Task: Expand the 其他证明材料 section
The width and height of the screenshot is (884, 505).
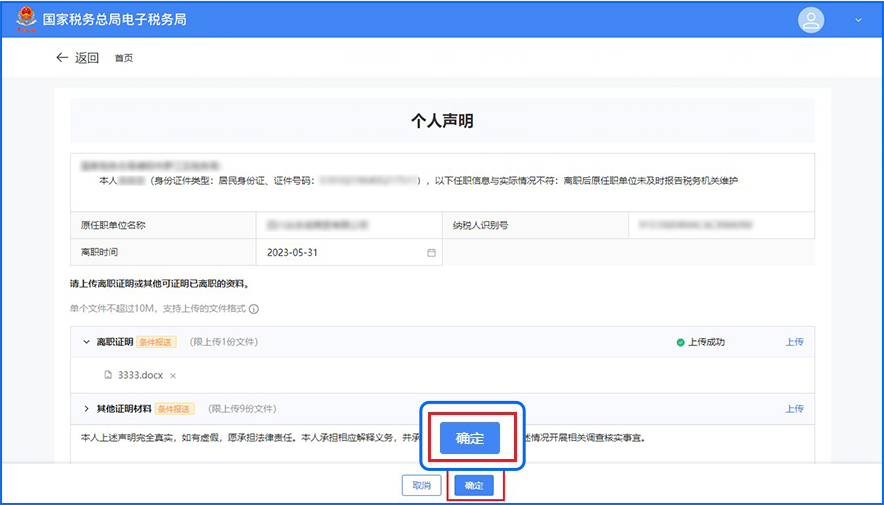Action: (86, 409)
